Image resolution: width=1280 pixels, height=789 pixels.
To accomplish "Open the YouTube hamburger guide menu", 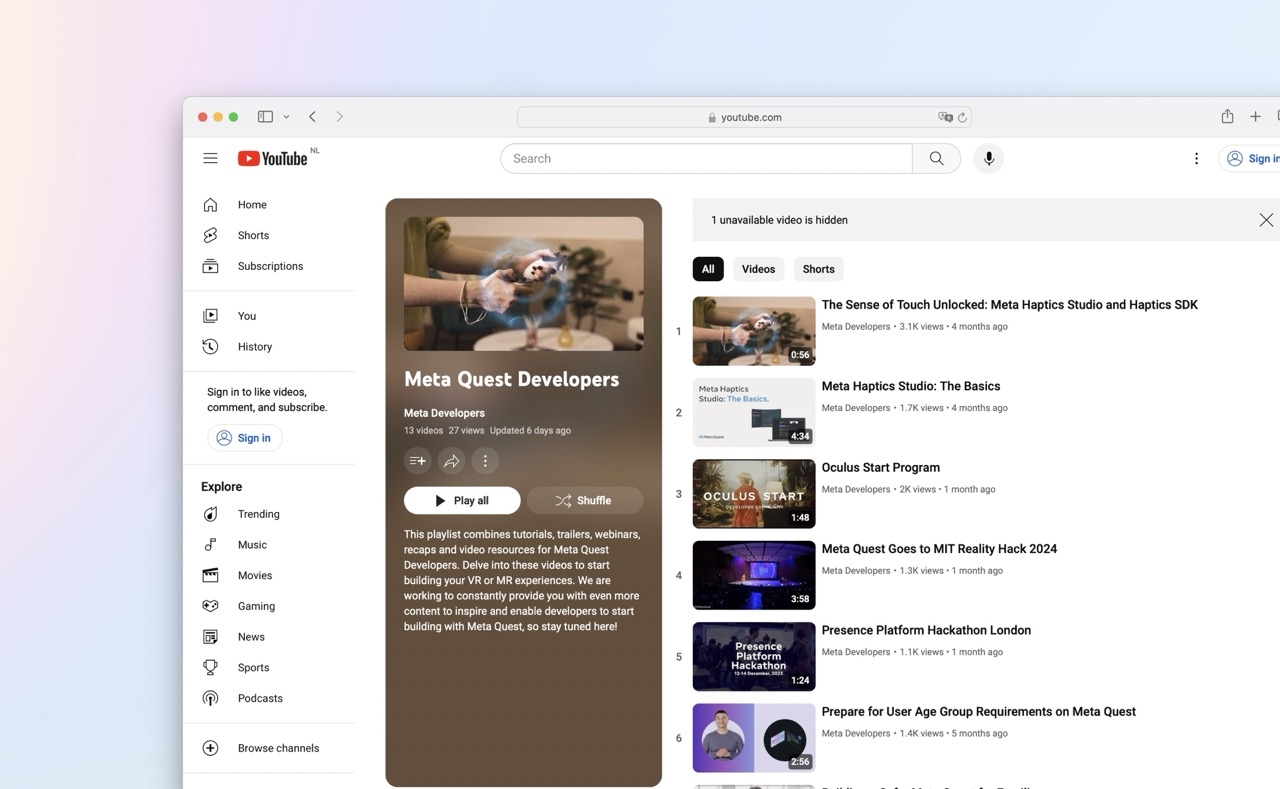I will click(210, 158).
